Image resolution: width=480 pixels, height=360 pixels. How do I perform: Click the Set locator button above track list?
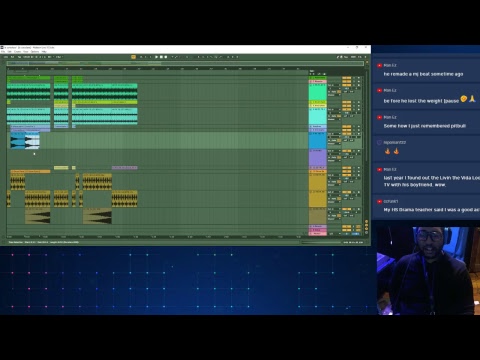pyautogui.click(x=312, y=71)
